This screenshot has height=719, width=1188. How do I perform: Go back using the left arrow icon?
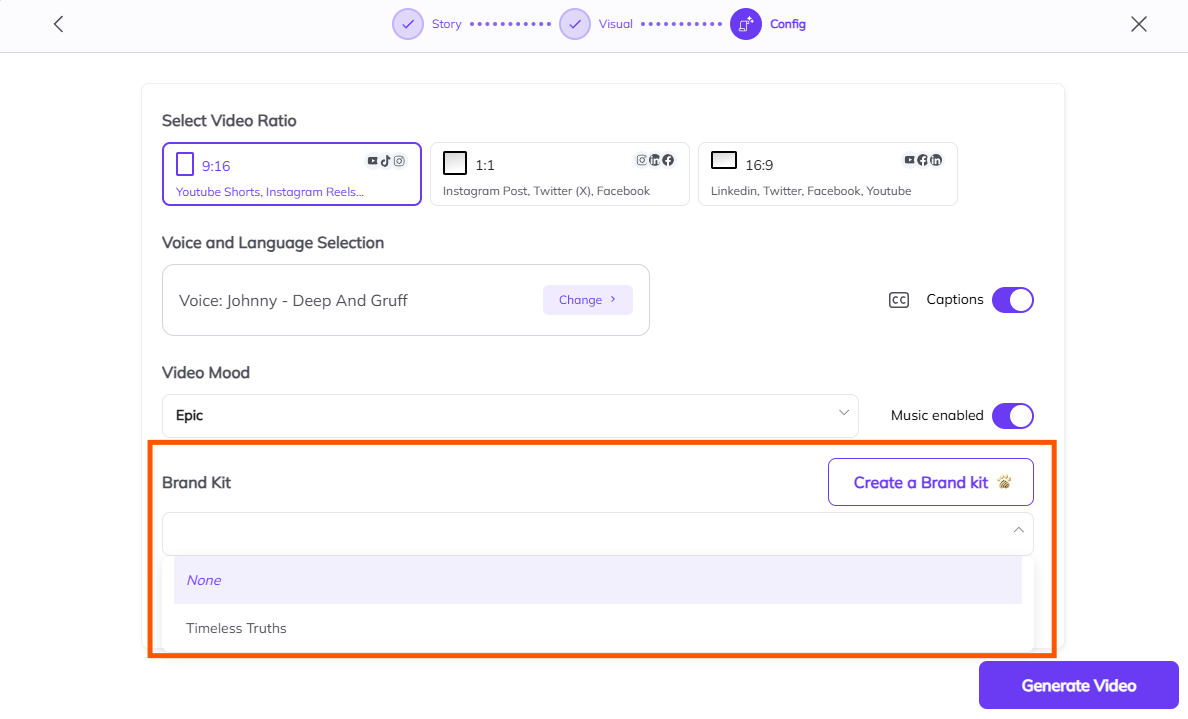pos(58,24)
